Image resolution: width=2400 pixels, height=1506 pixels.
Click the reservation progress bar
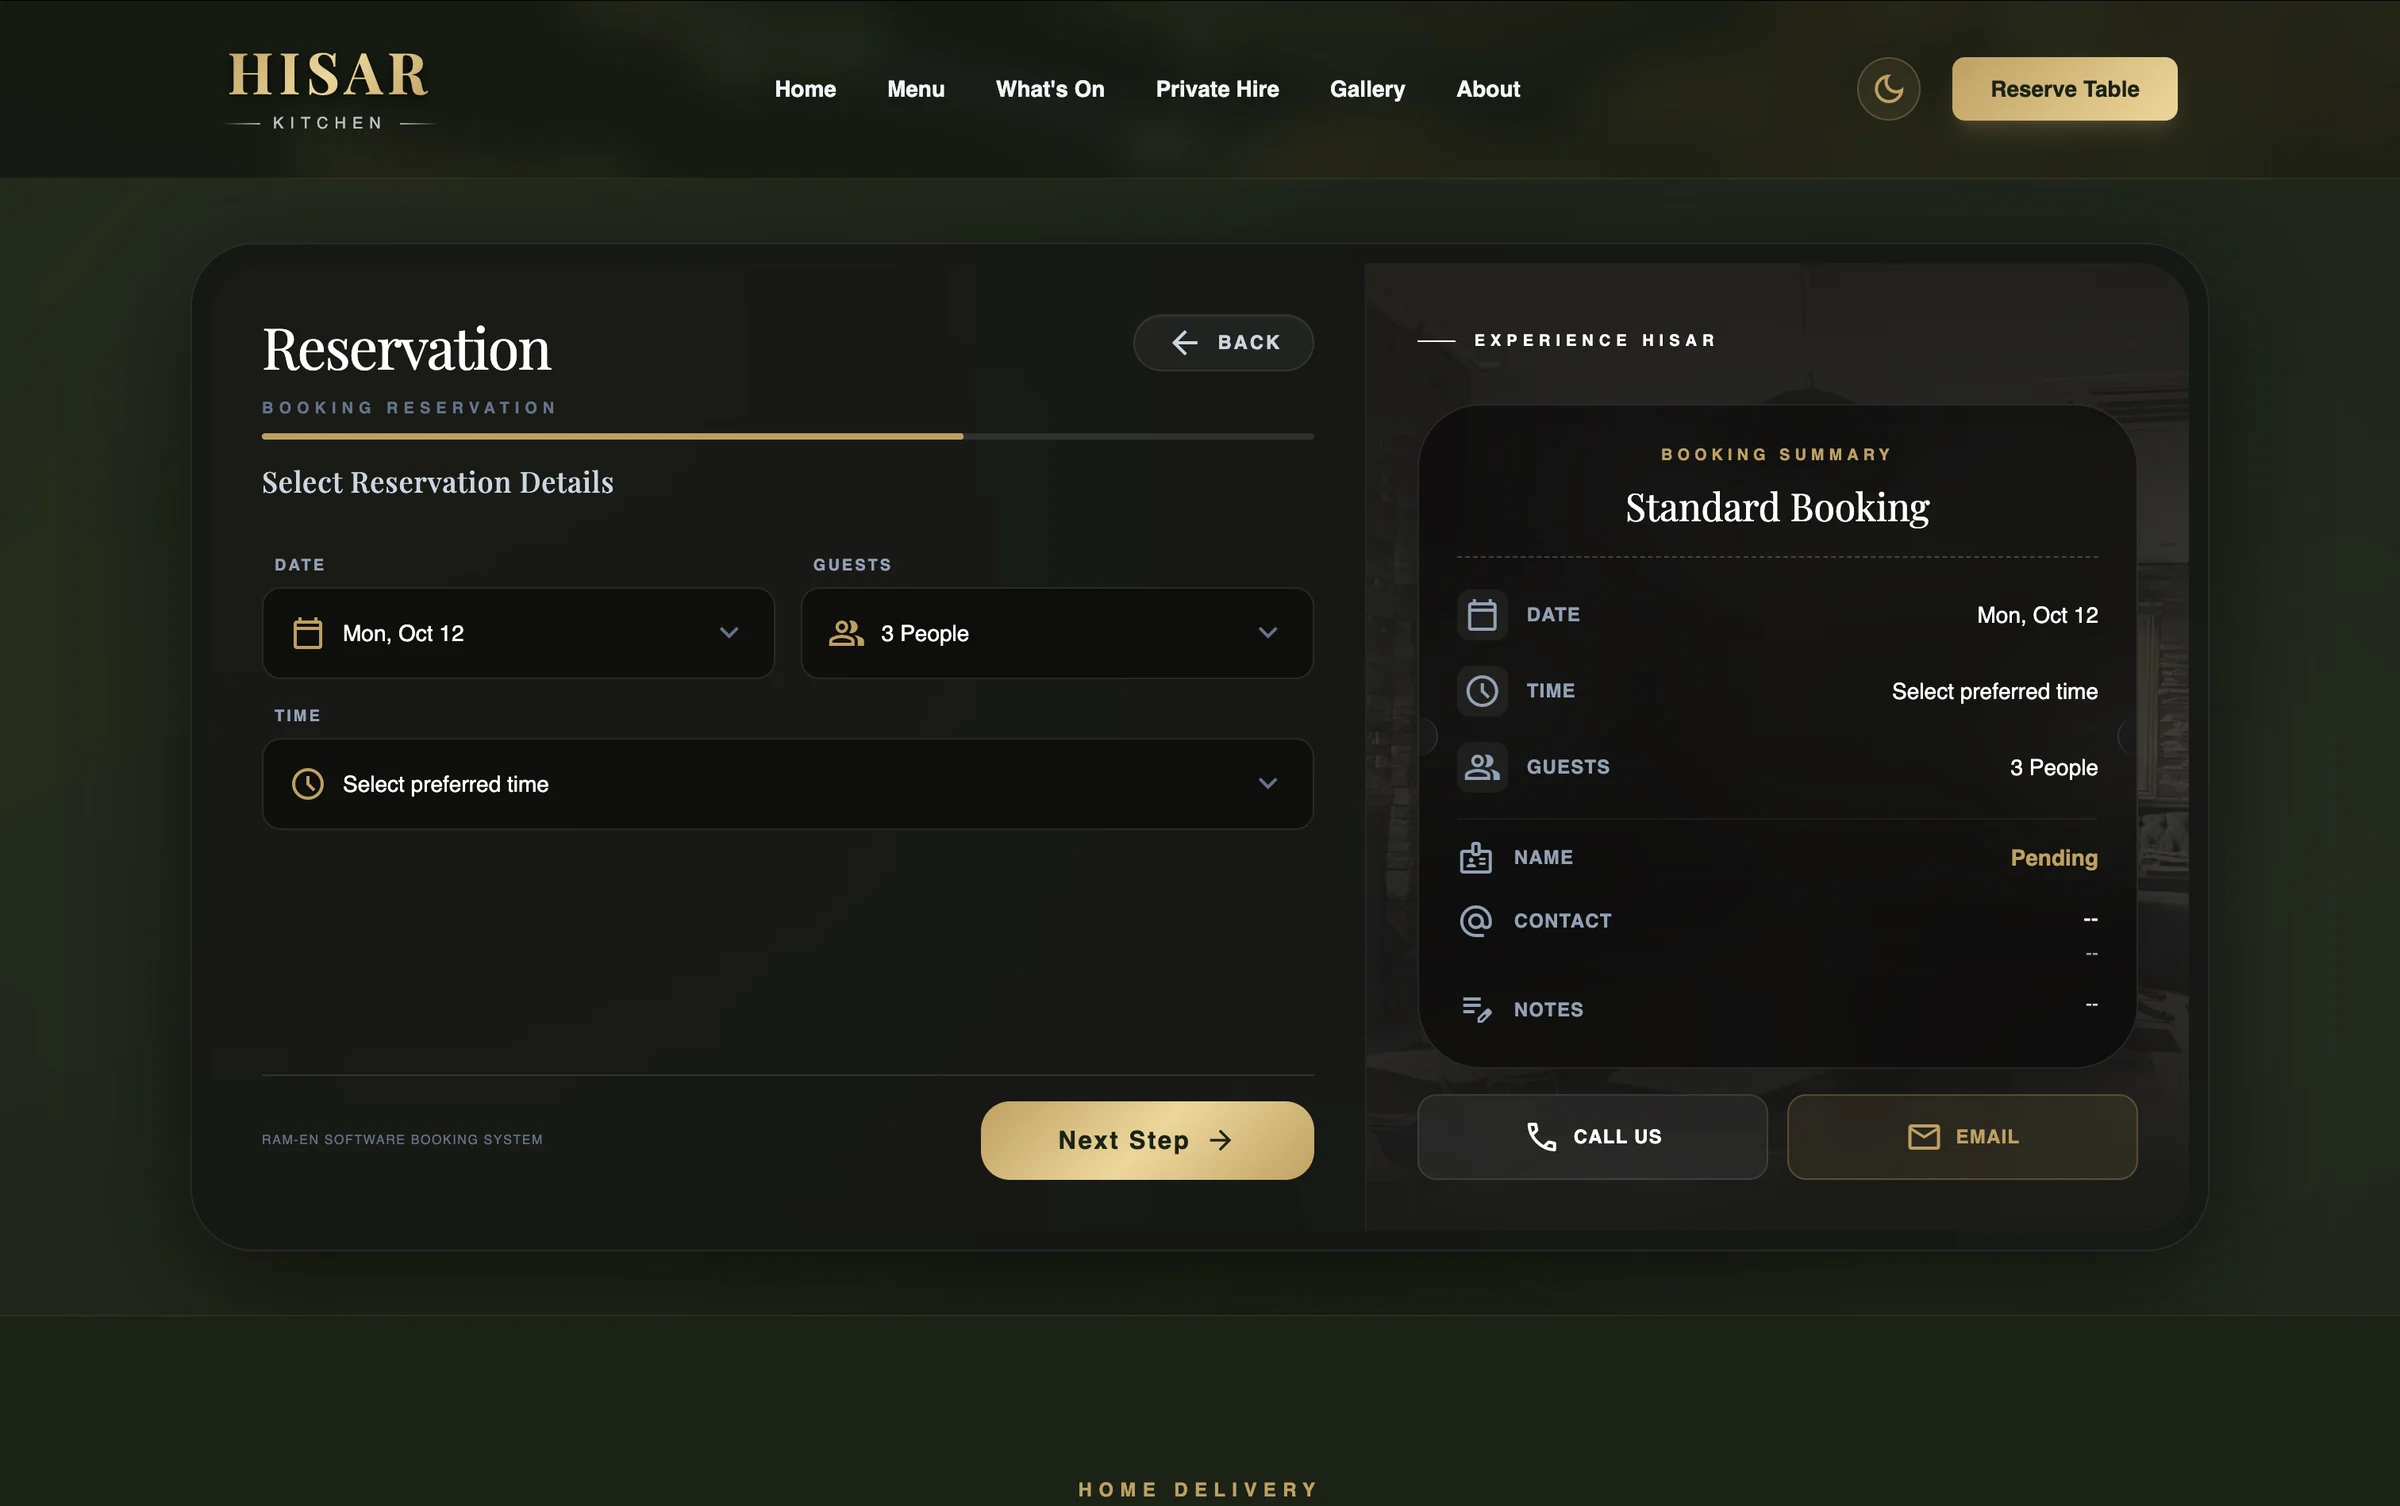pos(788,437)
